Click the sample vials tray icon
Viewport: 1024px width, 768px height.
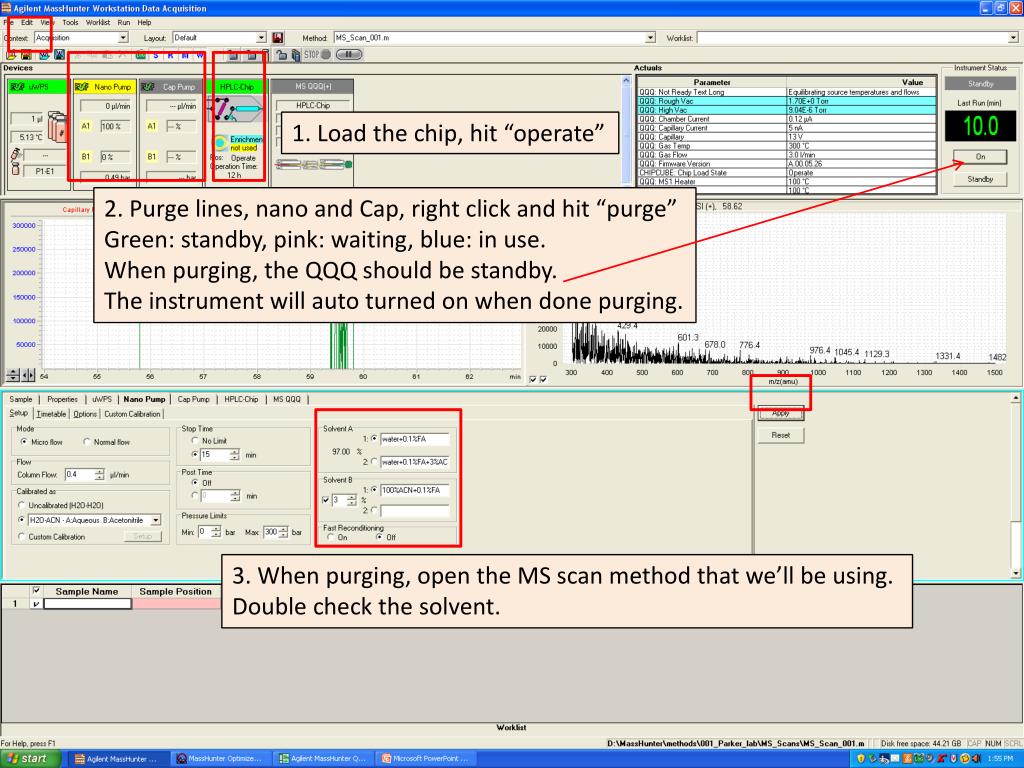click(57, 127)
